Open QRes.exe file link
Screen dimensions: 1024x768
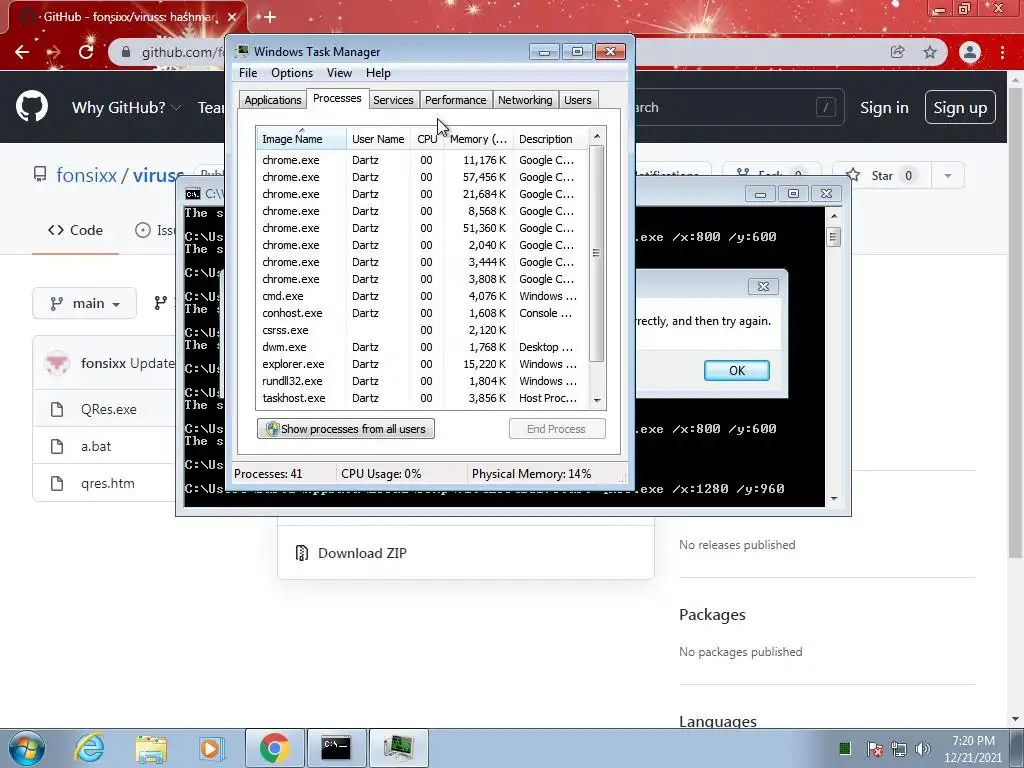pos(108,409)
